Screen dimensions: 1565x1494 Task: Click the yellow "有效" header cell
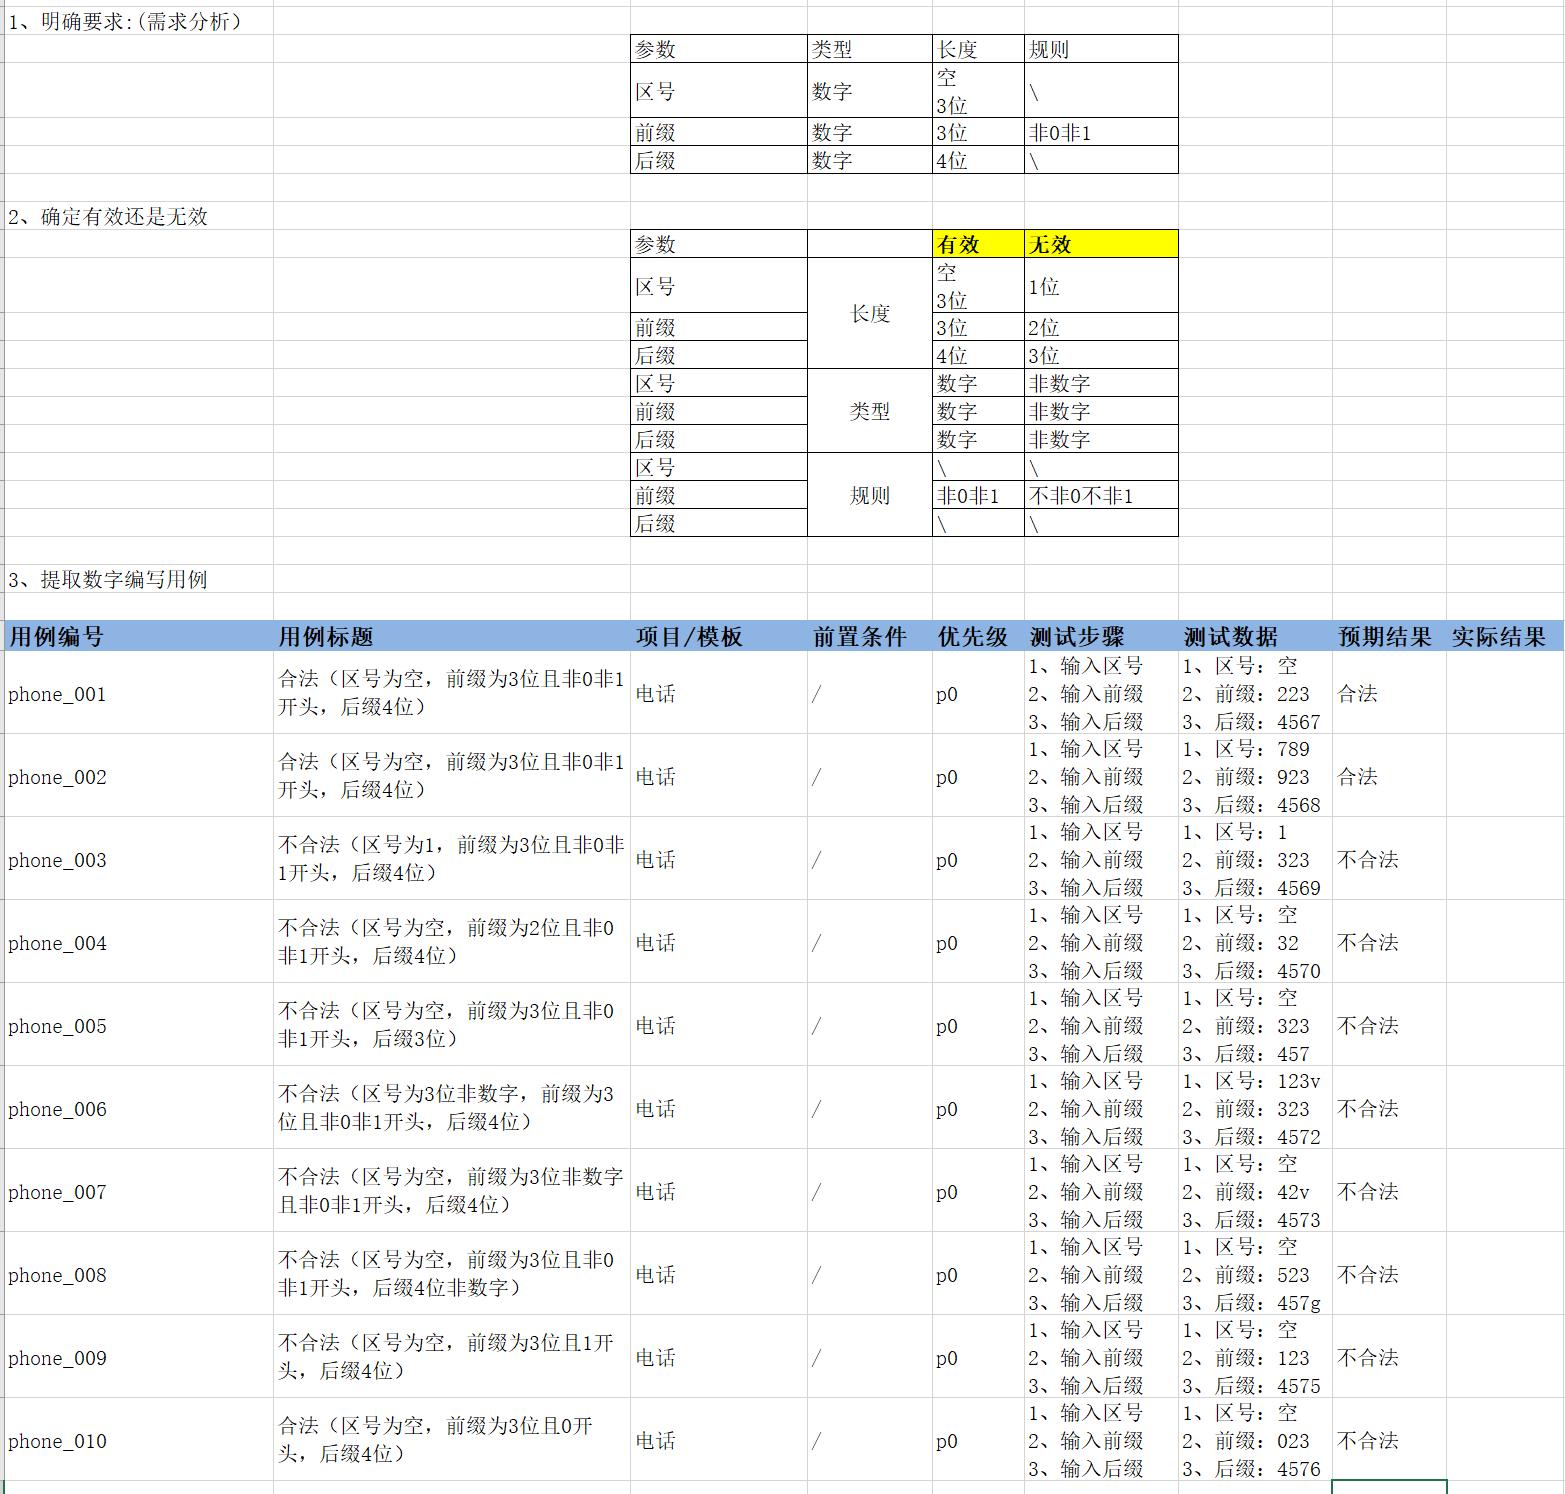(x=978, y=244)
